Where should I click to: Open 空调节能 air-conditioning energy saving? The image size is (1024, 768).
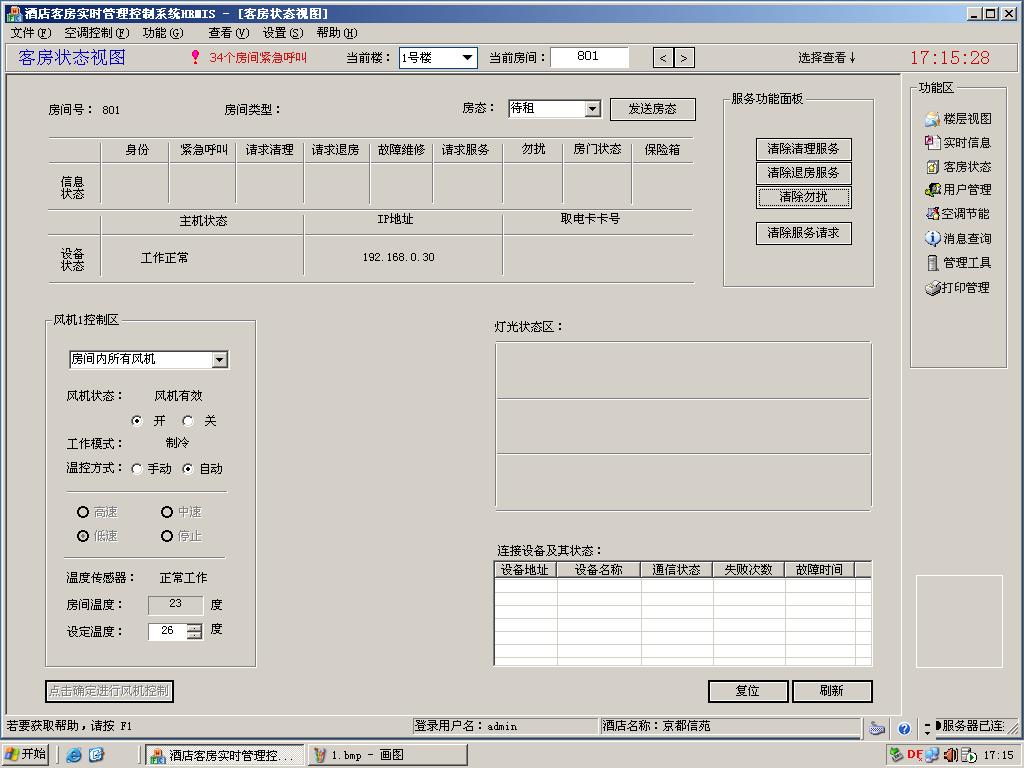click(x=958, y=213)
